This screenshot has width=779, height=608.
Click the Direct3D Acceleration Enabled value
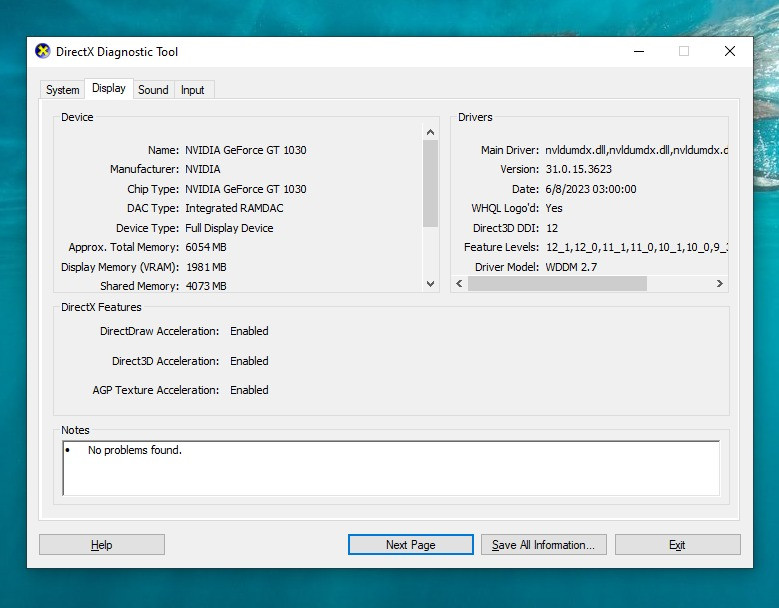tap(249, 361)
